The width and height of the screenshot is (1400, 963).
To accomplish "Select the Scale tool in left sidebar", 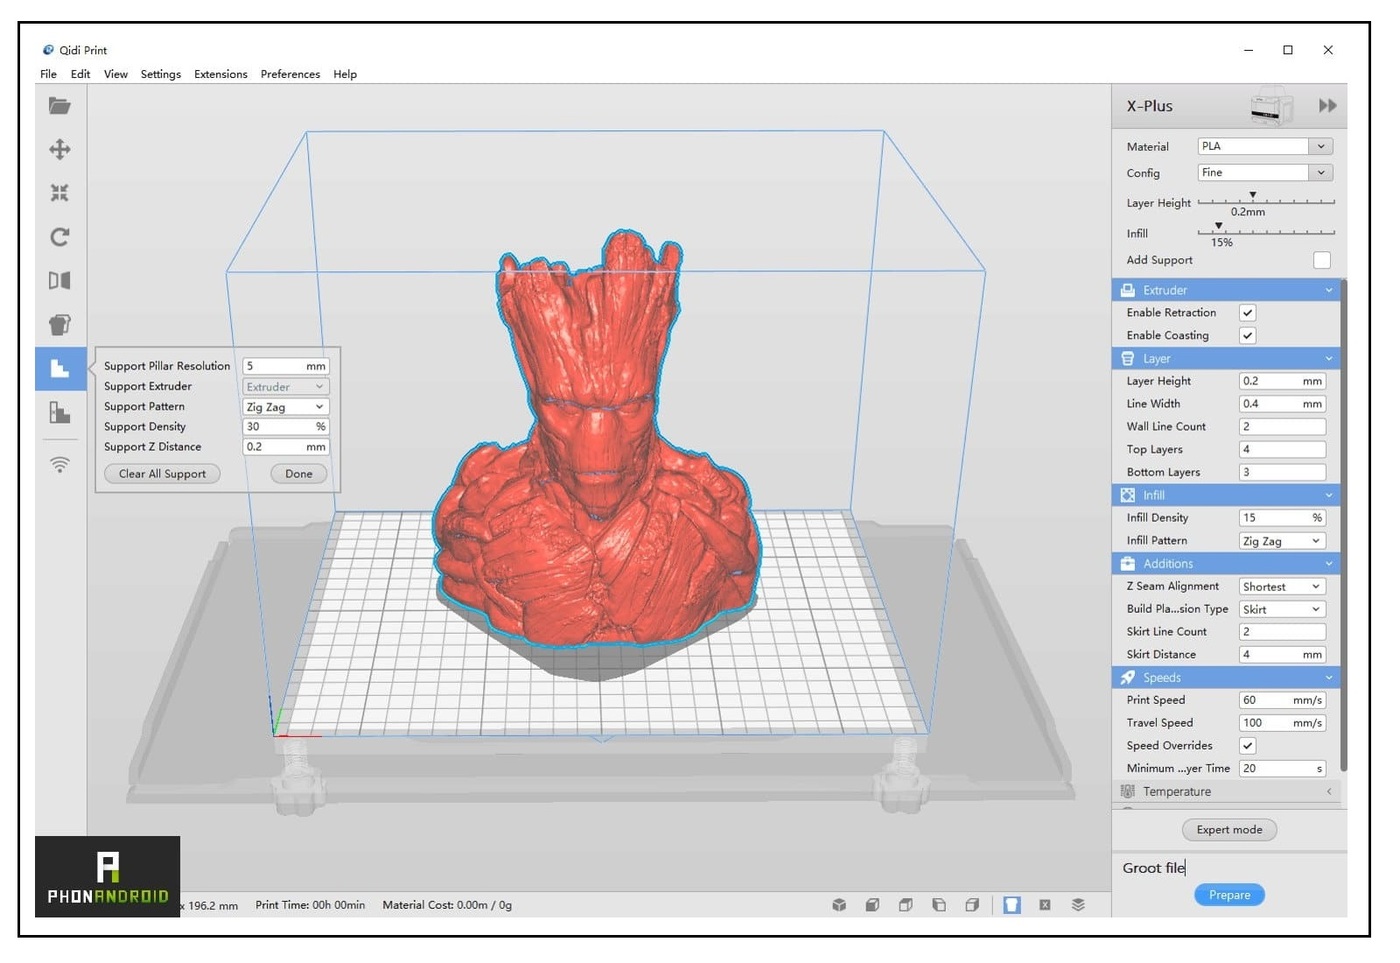I will coord(60,193).
